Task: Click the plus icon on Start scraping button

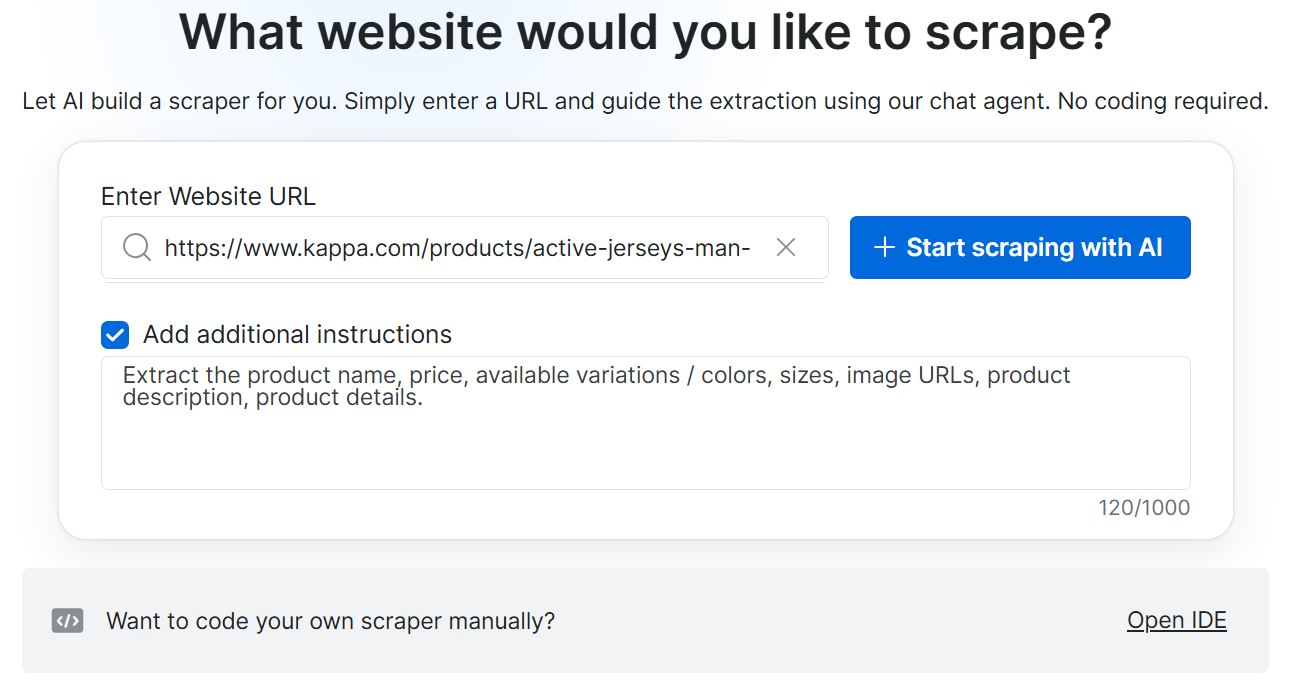Action: [x=883, y=247]
